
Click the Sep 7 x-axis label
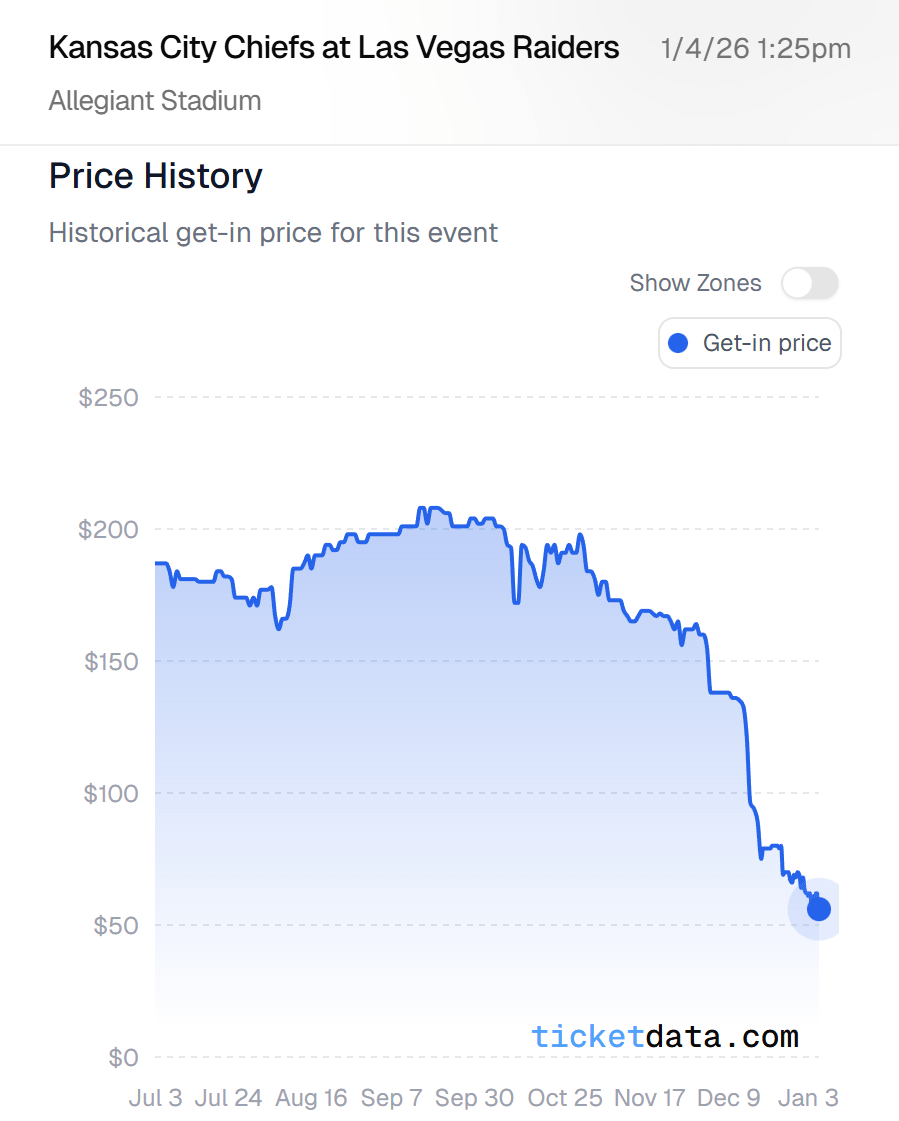(x=391, y=1098)
